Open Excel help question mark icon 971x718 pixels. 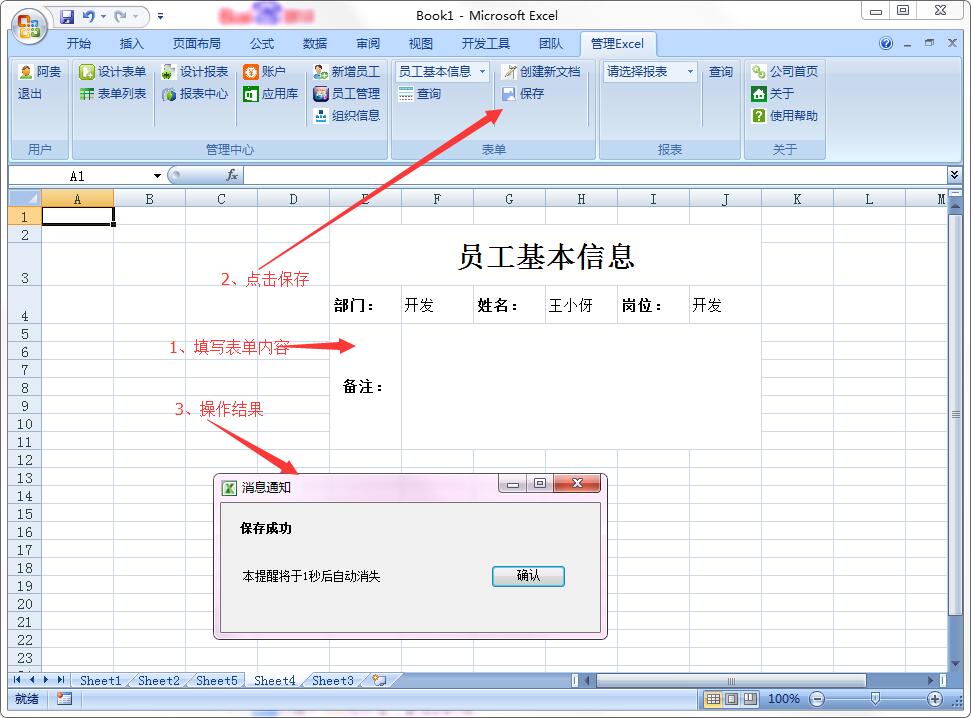pyautogui.click(x=886, y=43)
